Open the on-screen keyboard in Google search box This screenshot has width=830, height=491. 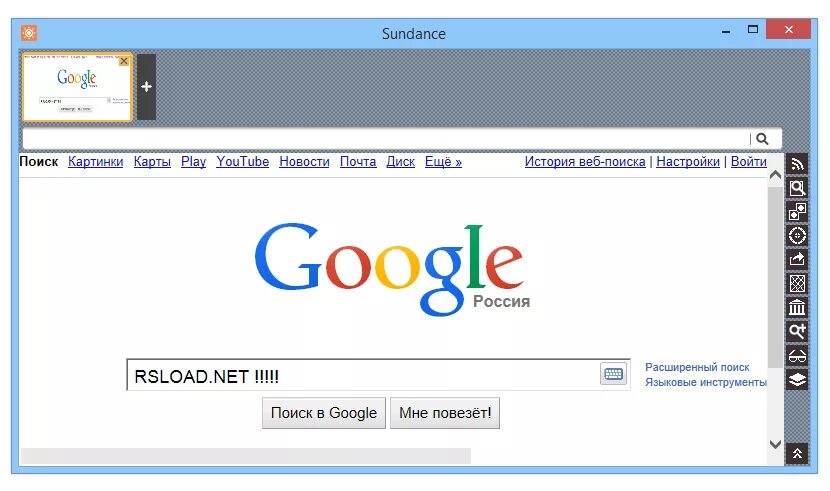tap(613, 374)
